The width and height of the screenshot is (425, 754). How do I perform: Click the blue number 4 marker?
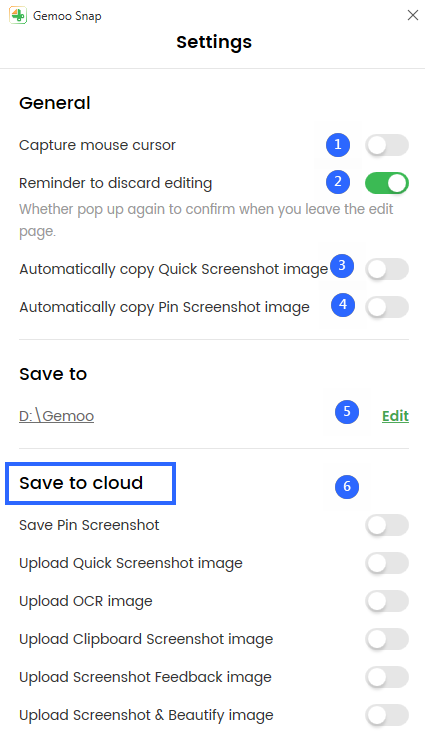pos(343,305)
